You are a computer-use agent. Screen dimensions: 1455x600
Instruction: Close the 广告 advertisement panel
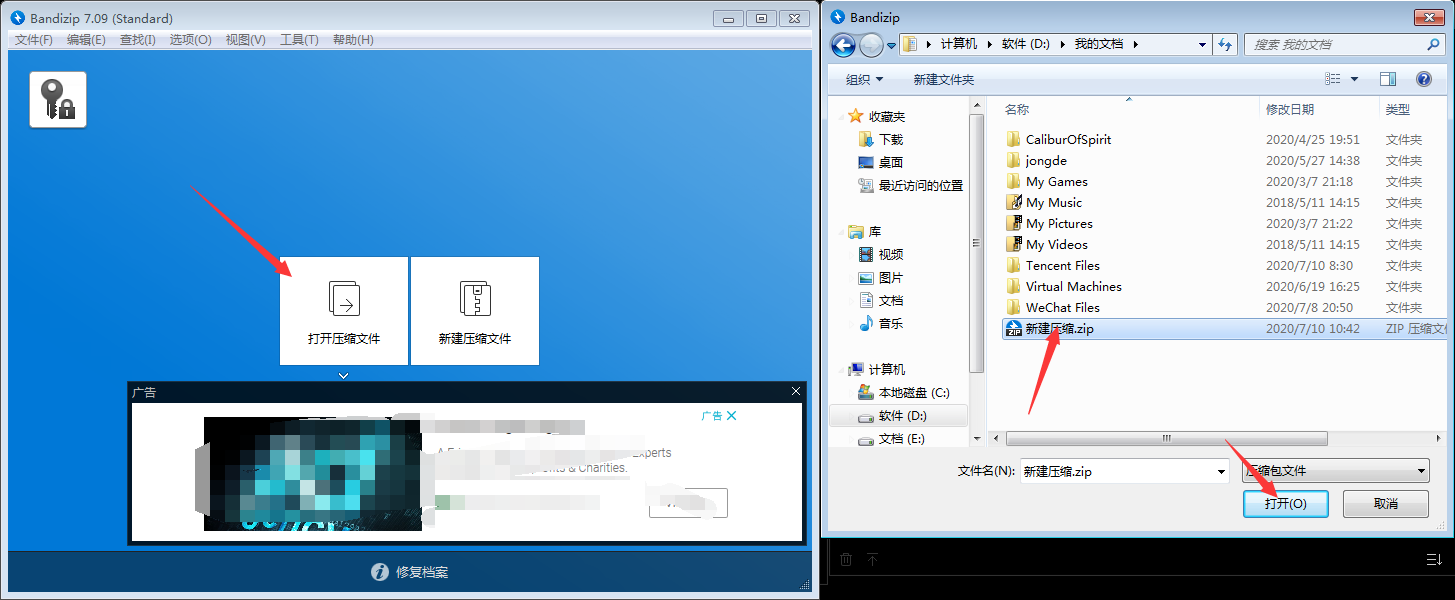[x=796, y=391]
